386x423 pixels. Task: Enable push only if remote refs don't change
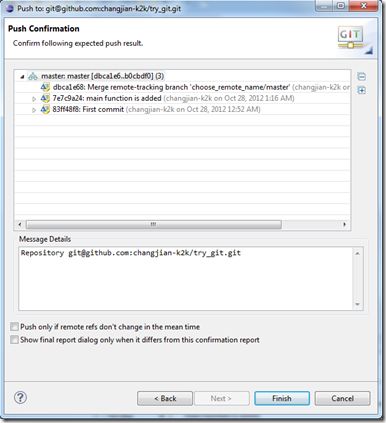pyautogui.click(x=14, y=327)
